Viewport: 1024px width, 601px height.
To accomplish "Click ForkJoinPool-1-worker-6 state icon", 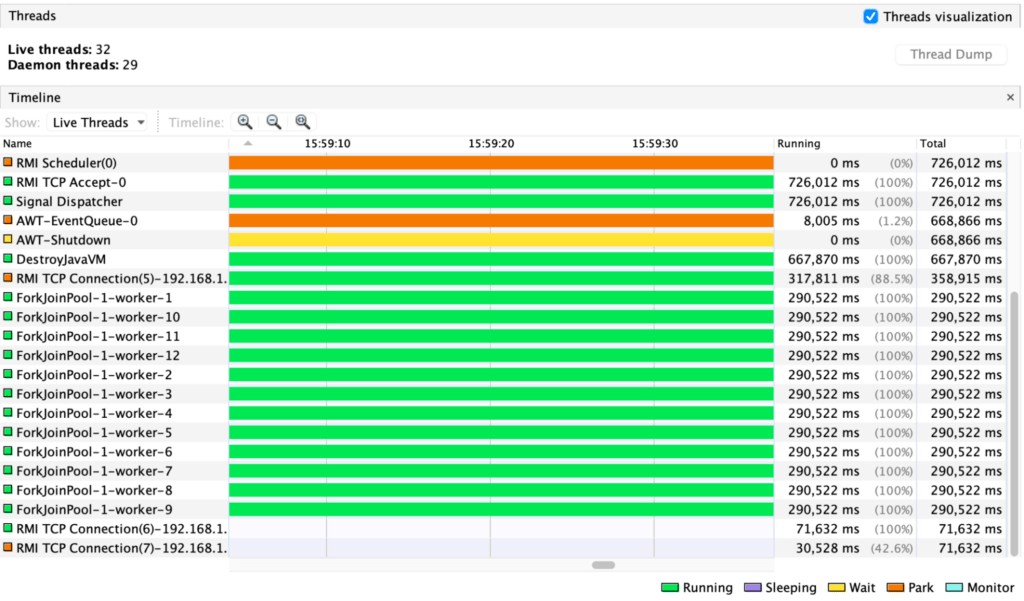I will pyautogui.click(x=8, y=451).
